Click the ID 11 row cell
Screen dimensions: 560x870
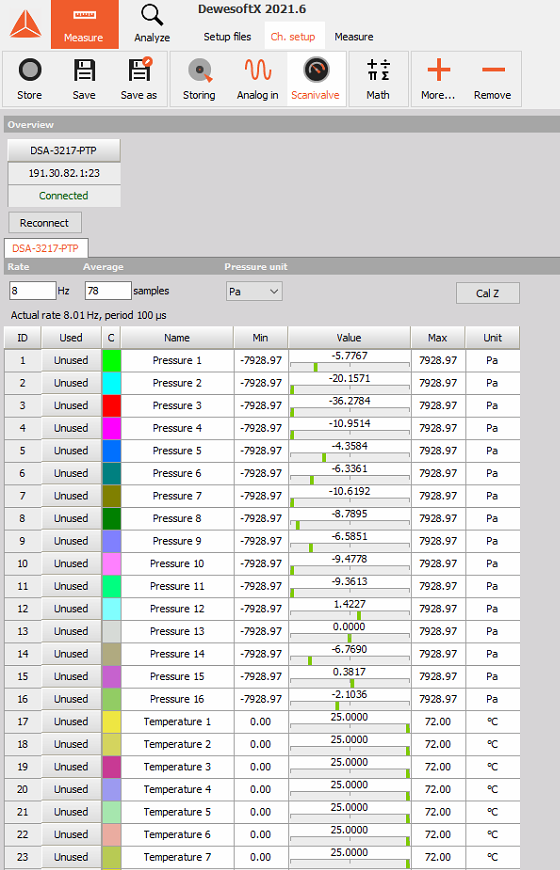pos(22,586)
